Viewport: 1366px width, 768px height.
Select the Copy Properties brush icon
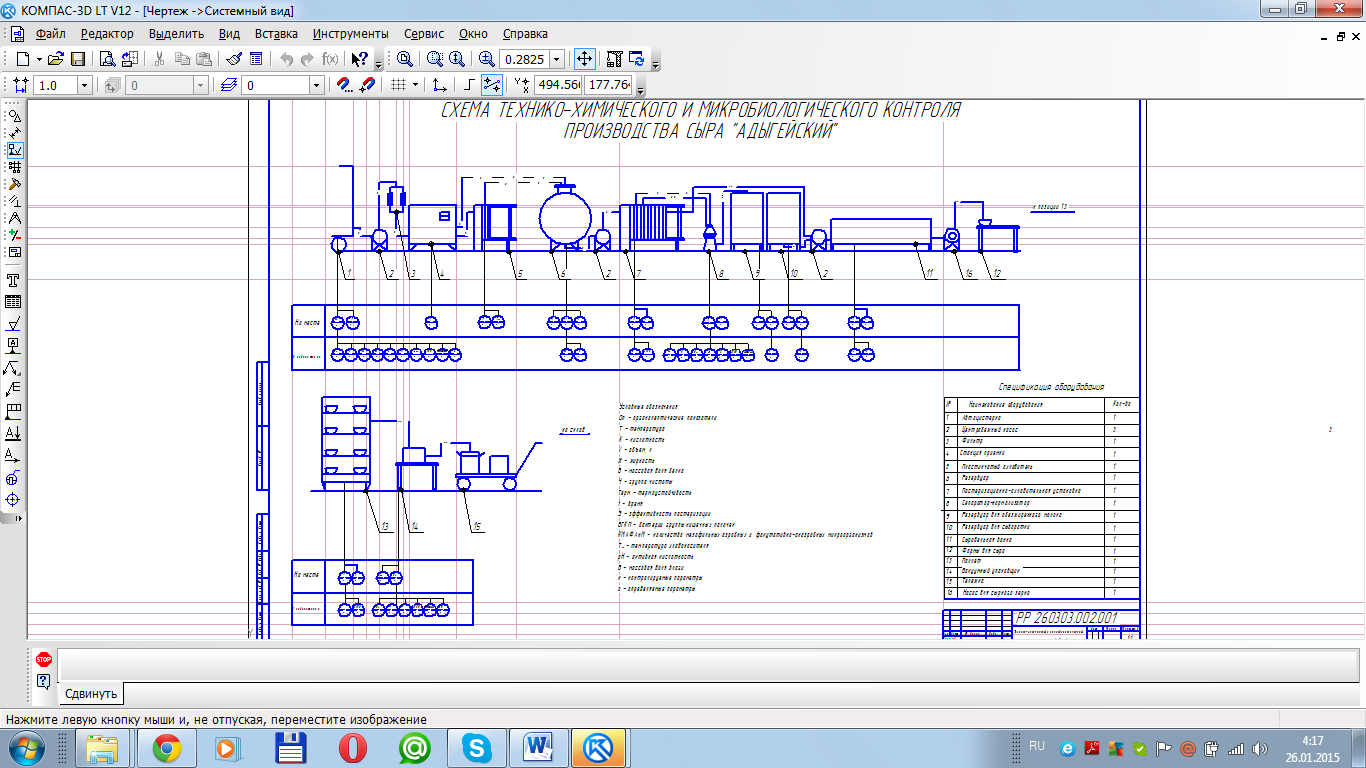(x=234, y=59)
